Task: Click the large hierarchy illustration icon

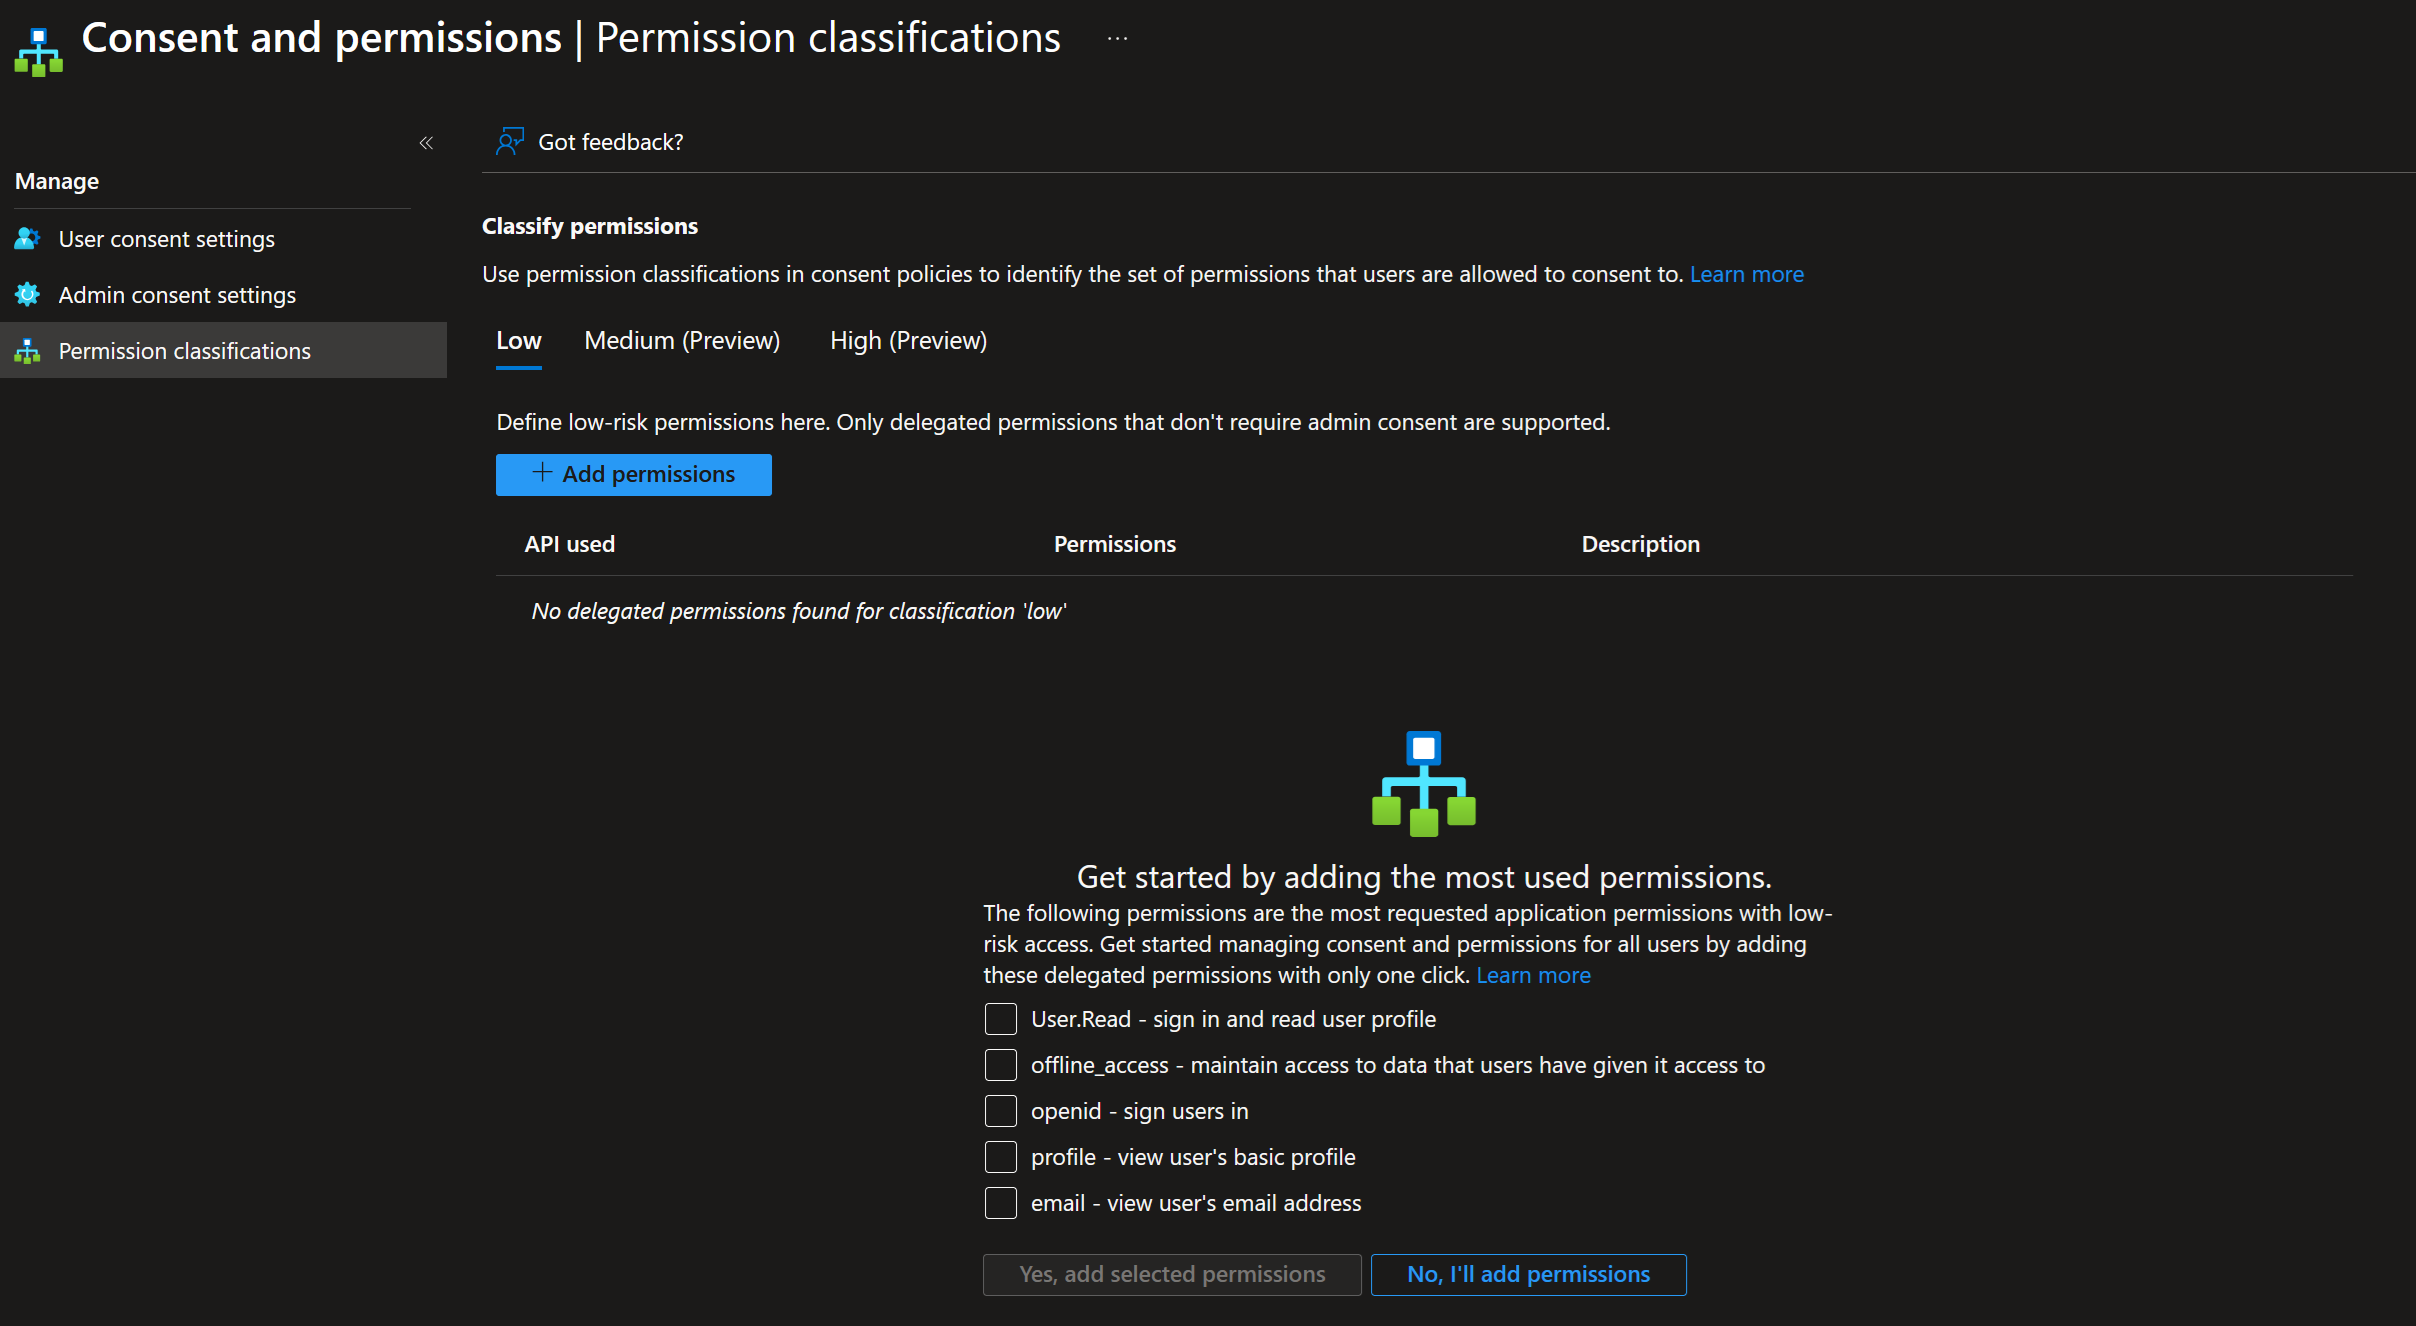Action: coord(1424,783)
